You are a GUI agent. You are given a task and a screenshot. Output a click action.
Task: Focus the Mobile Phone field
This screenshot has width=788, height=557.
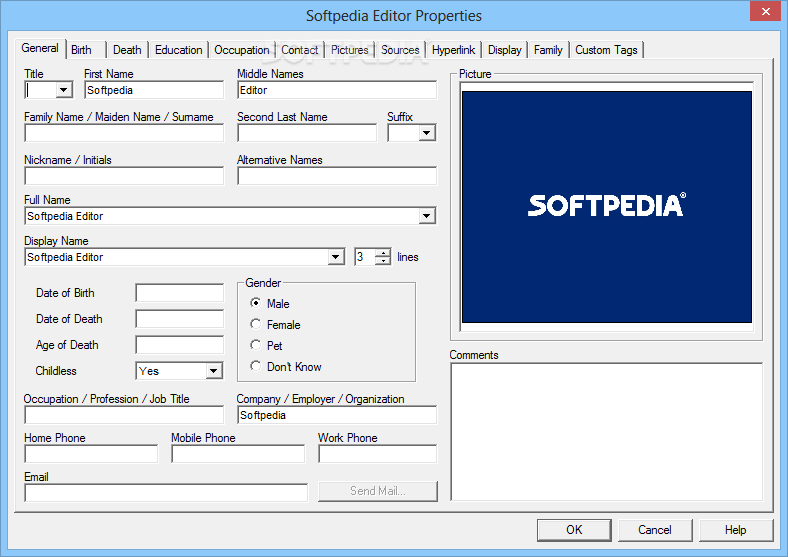(238, 454)
